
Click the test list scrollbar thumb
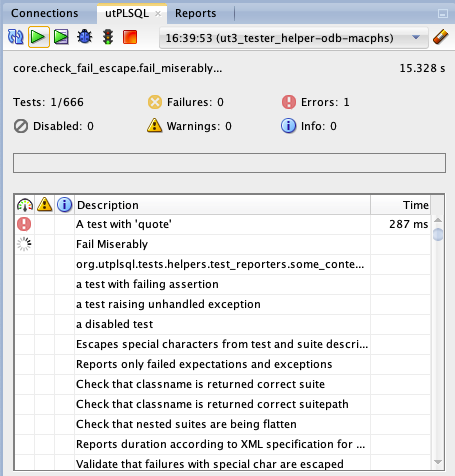pos(438,234)
